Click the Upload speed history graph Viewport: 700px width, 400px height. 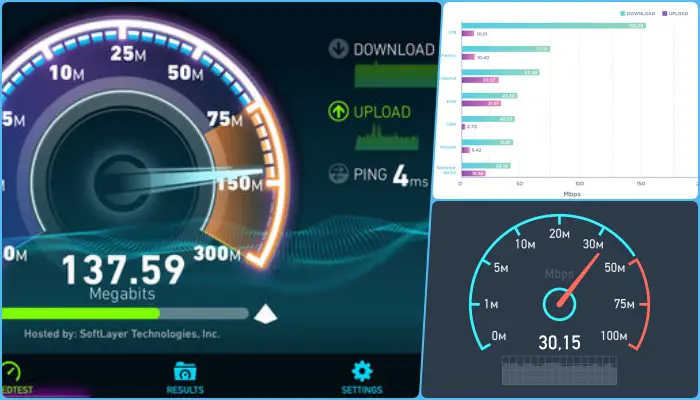point(387,137)
